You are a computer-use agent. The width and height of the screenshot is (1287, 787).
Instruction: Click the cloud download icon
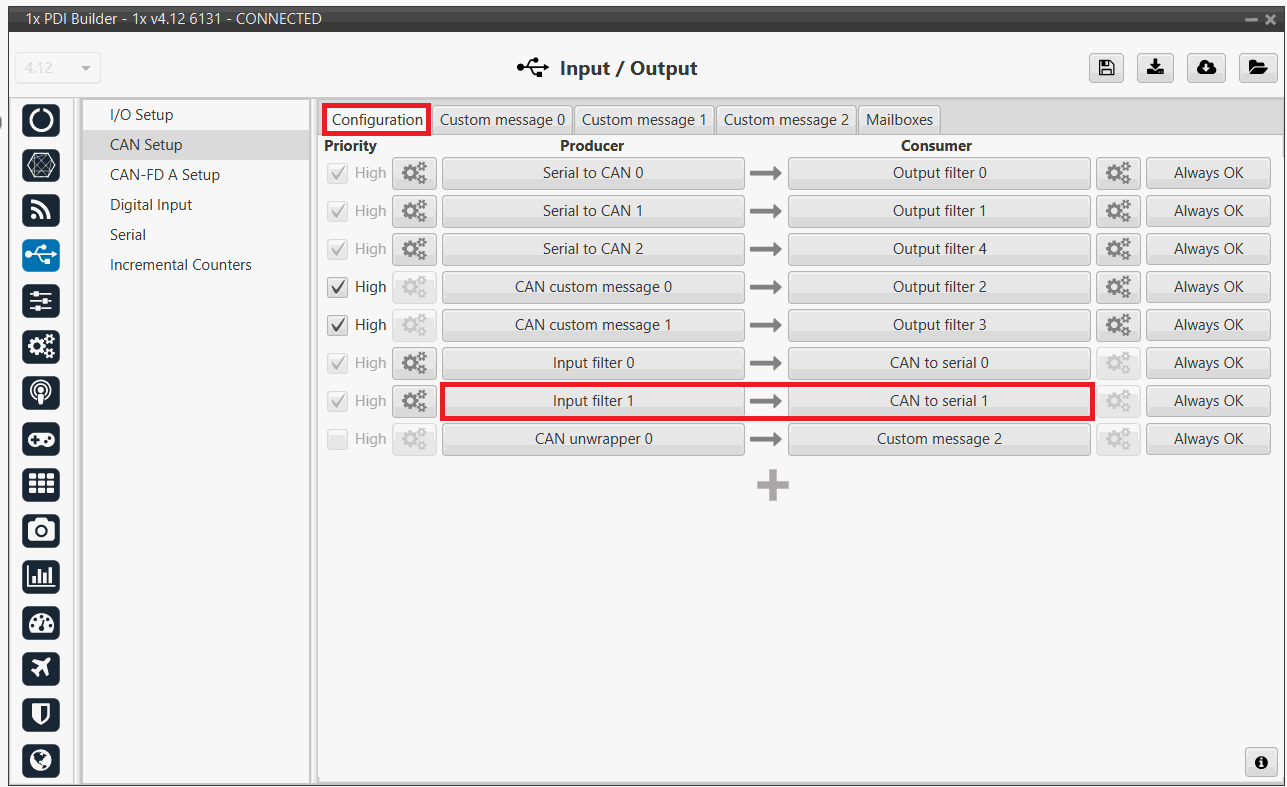[1207, 68]
